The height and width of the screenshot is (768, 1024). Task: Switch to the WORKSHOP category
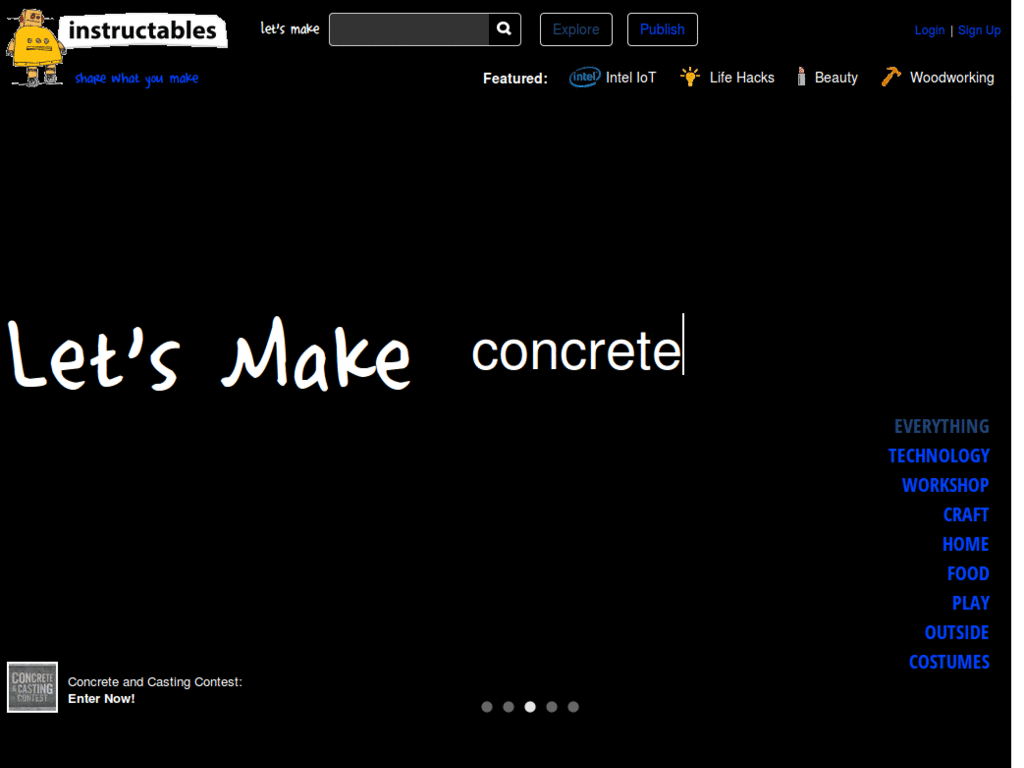pos(945,485)
